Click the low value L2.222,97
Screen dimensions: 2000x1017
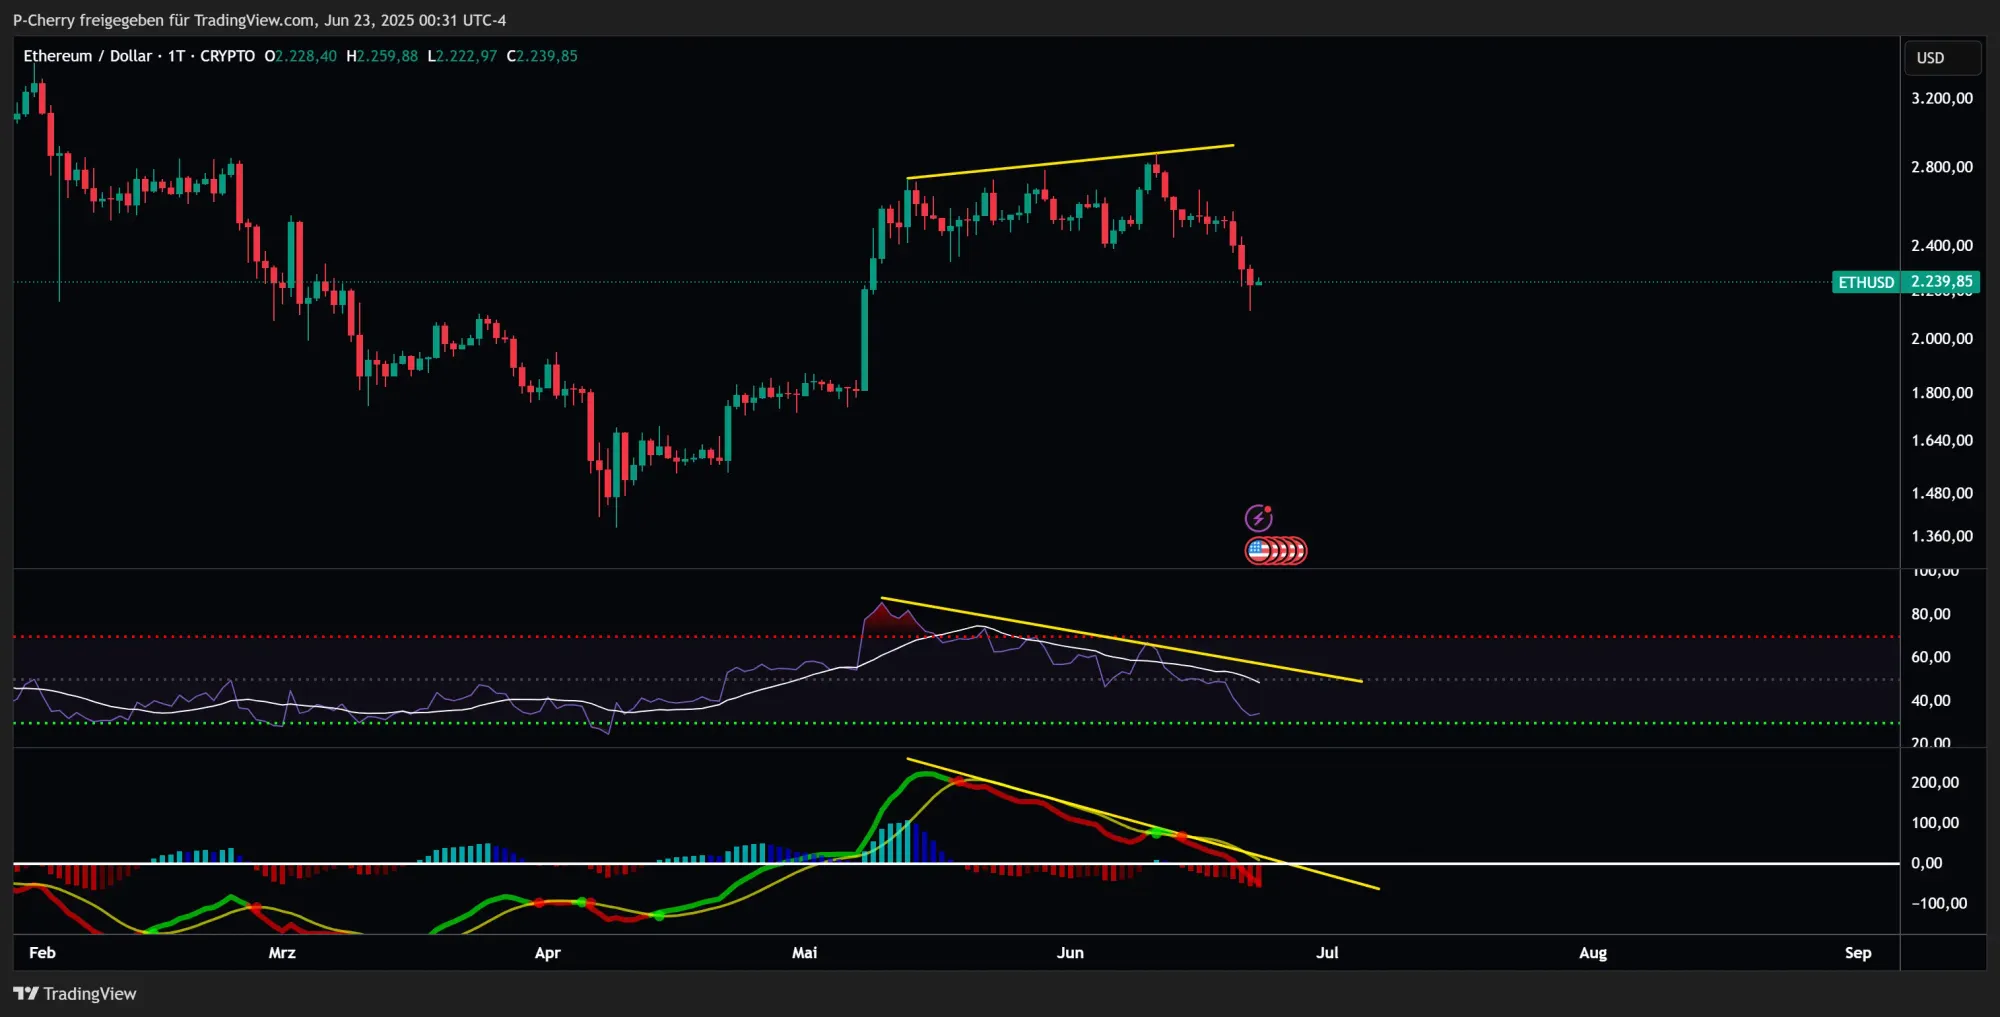pos(462,56)
